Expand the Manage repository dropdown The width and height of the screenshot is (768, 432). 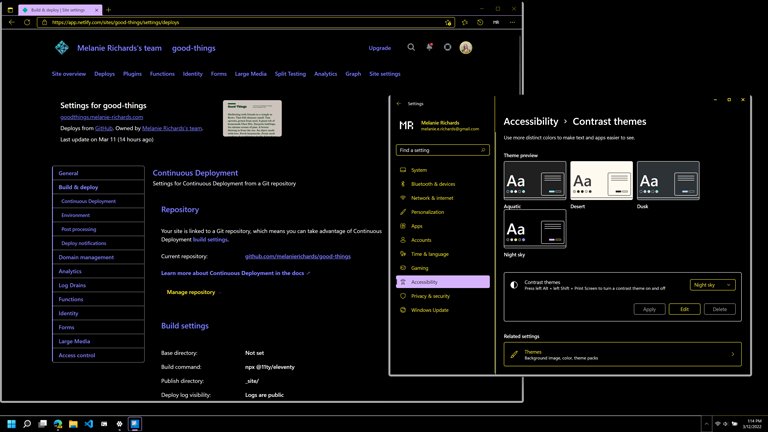coord(193,292)
